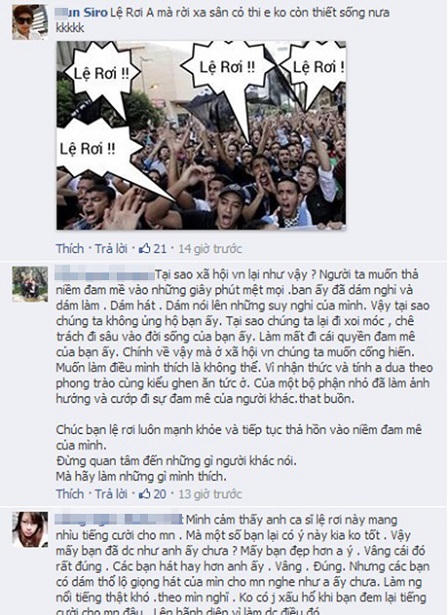Click the like thumb icon showing 21
Image resolution: width=448 pixels, height=615 pixels.
pyautogui.click(x=145, y=248)
